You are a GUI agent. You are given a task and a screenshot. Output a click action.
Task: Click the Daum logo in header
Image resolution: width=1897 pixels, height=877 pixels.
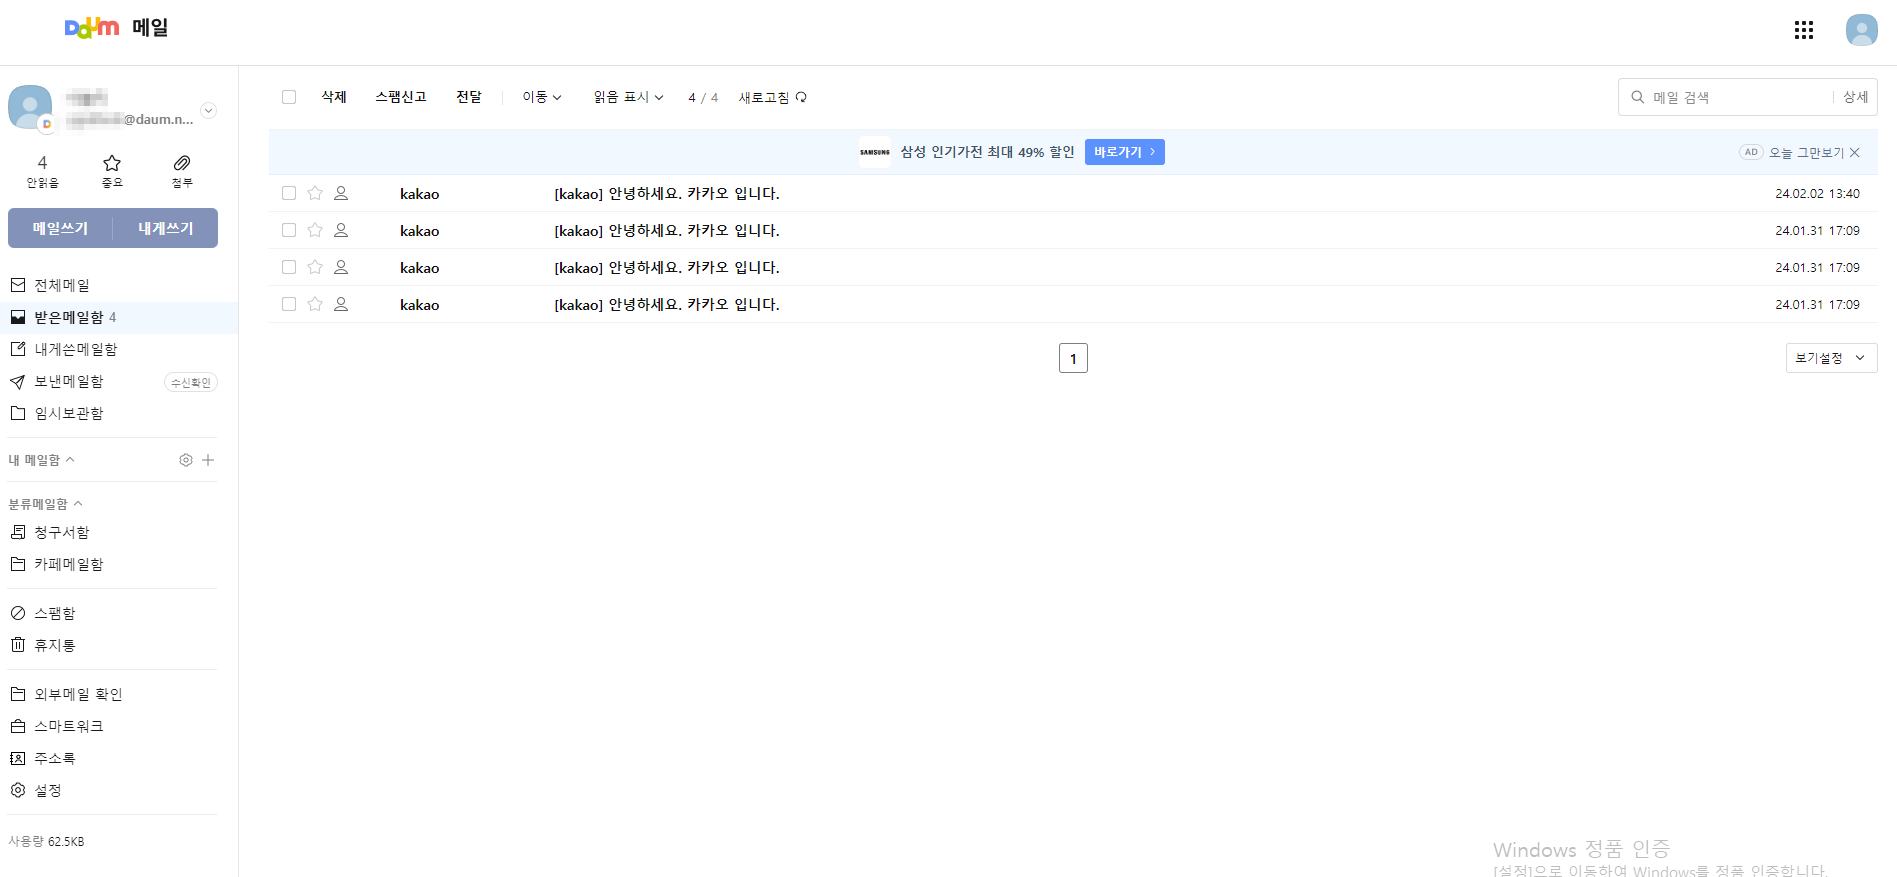(x=92, y=28)
